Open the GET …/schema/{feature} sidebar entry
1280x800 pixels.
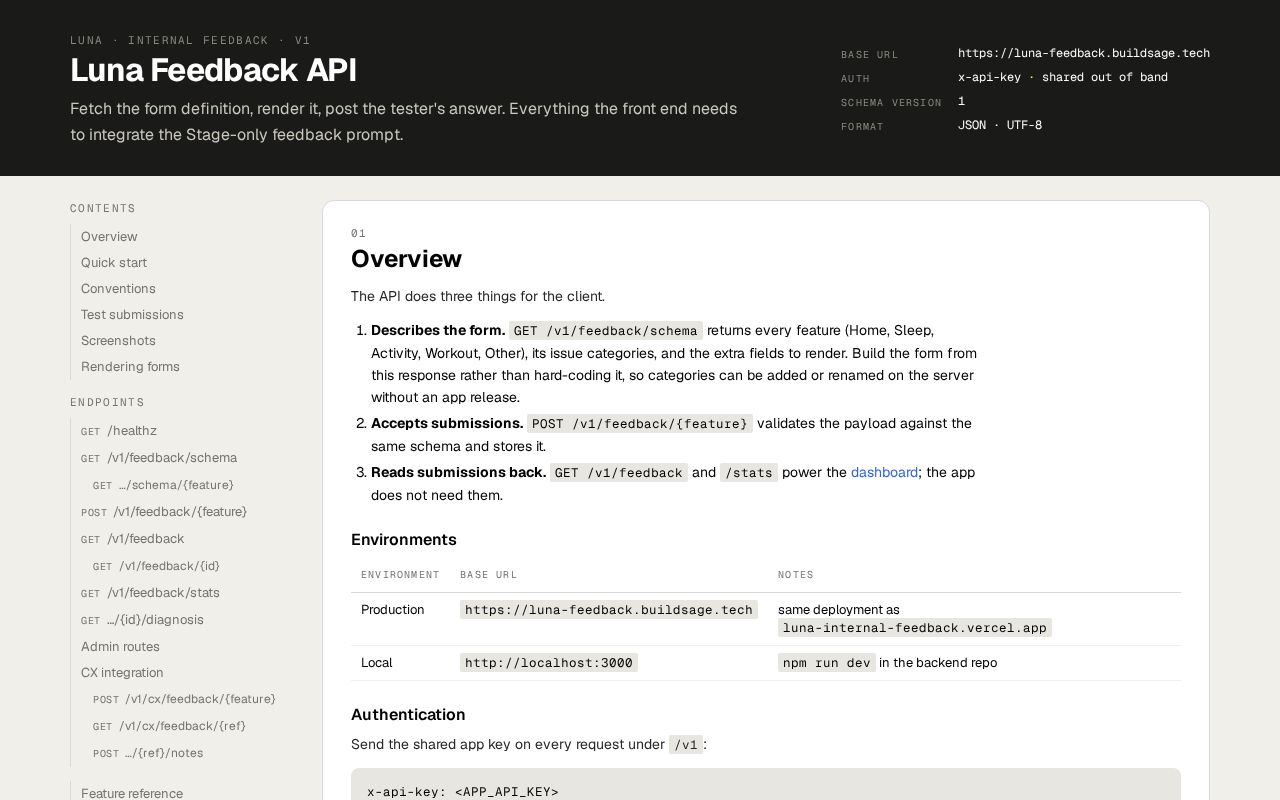click(163, 485)
